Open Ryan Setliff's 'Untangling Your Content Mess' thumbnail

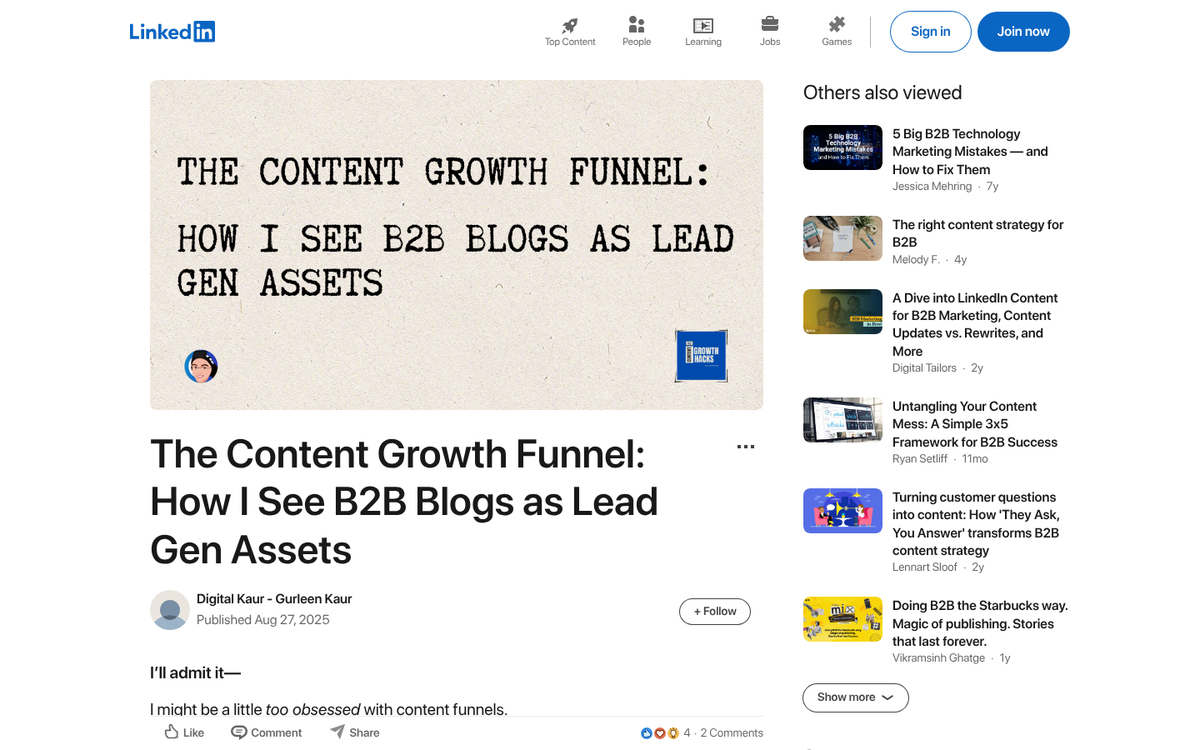pos(842,420)
